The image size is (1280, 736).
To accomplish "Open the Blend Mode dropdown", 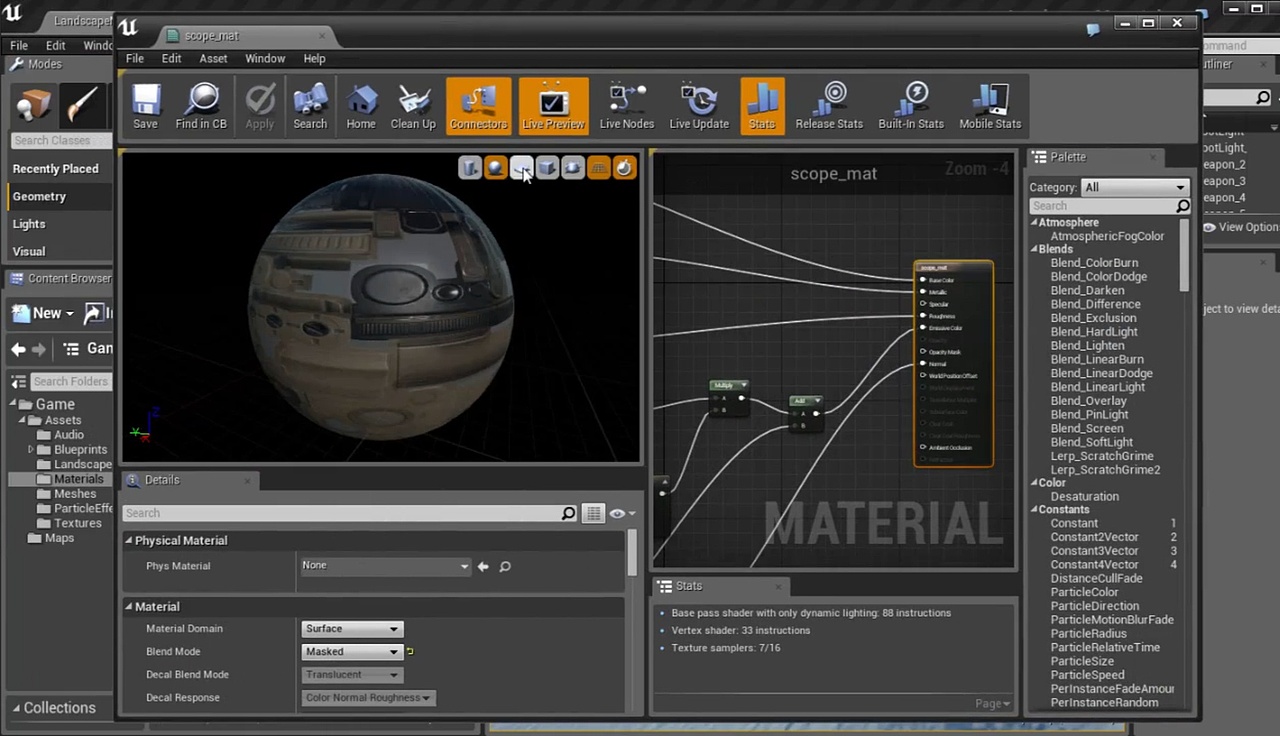I will point(351,651).
